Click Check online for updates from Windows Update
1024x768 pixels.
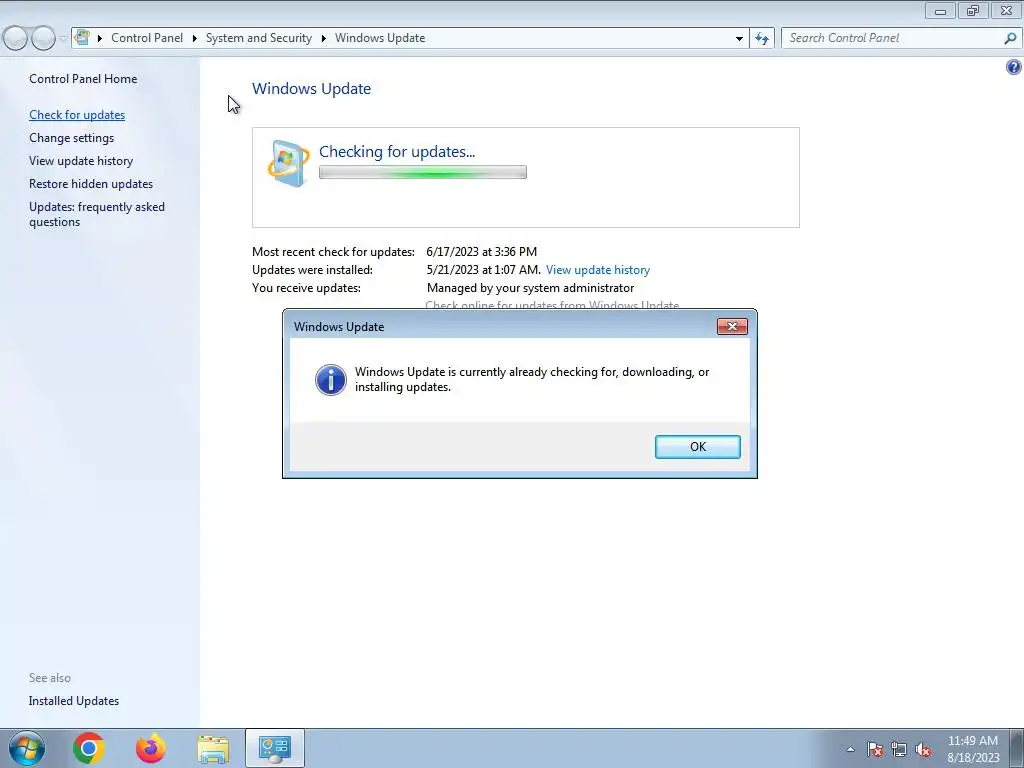(552, 305)
